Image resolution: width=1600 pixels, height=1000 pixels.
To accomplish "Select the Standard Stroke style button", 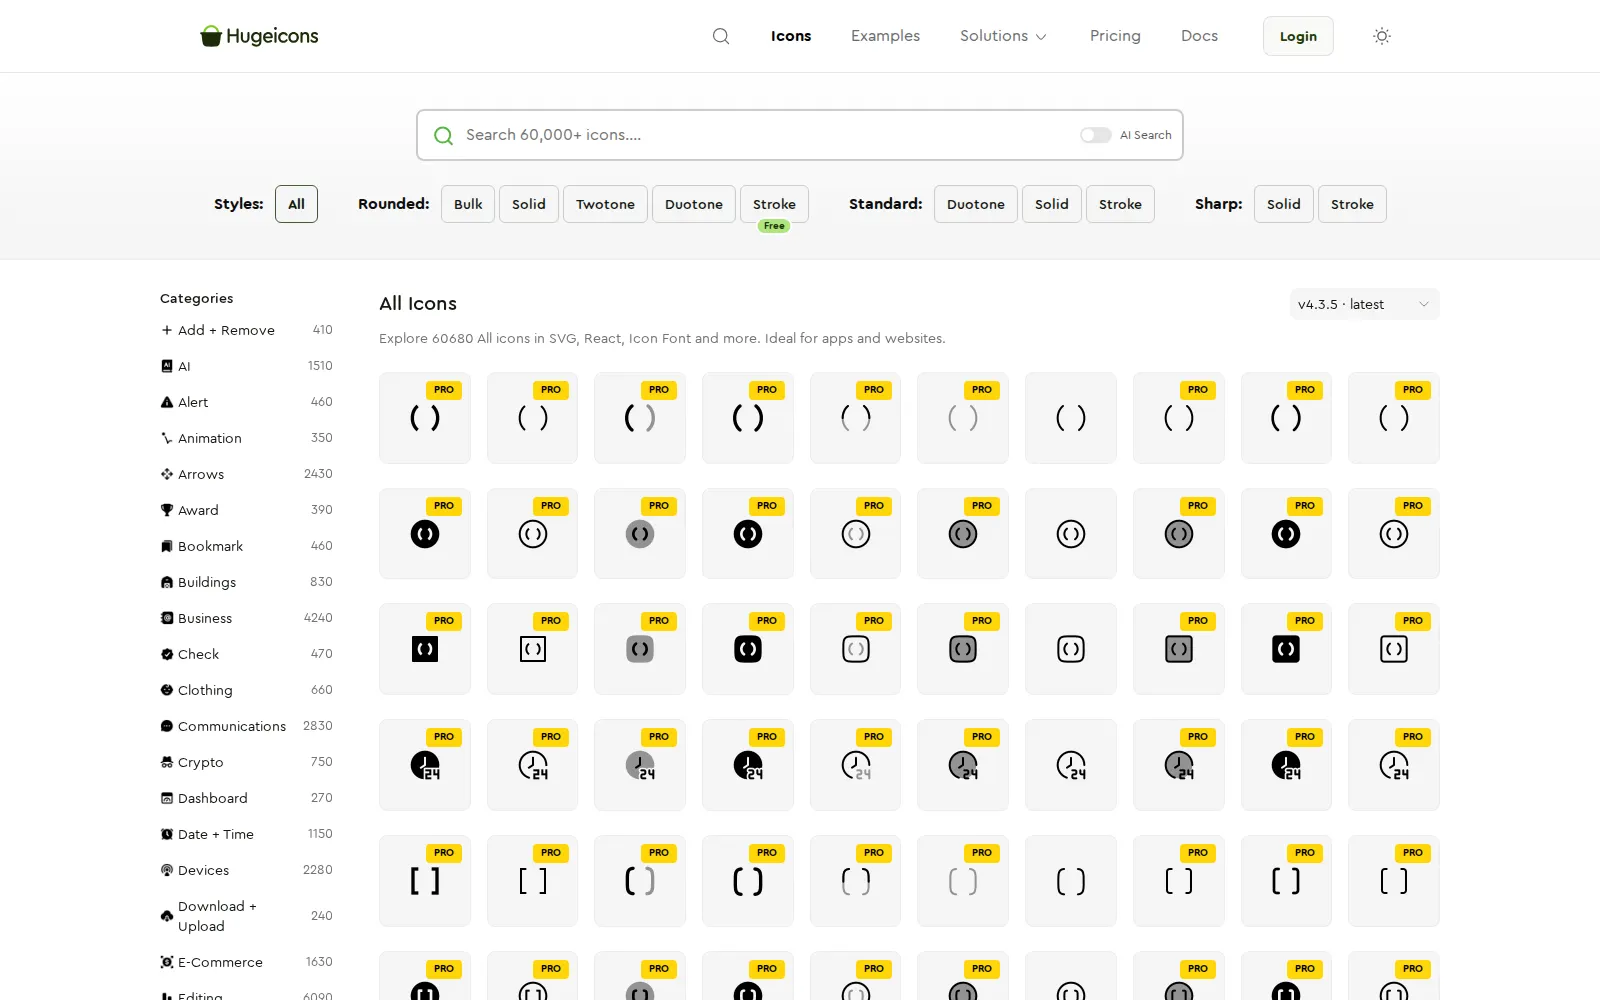I will [1120, 204].
